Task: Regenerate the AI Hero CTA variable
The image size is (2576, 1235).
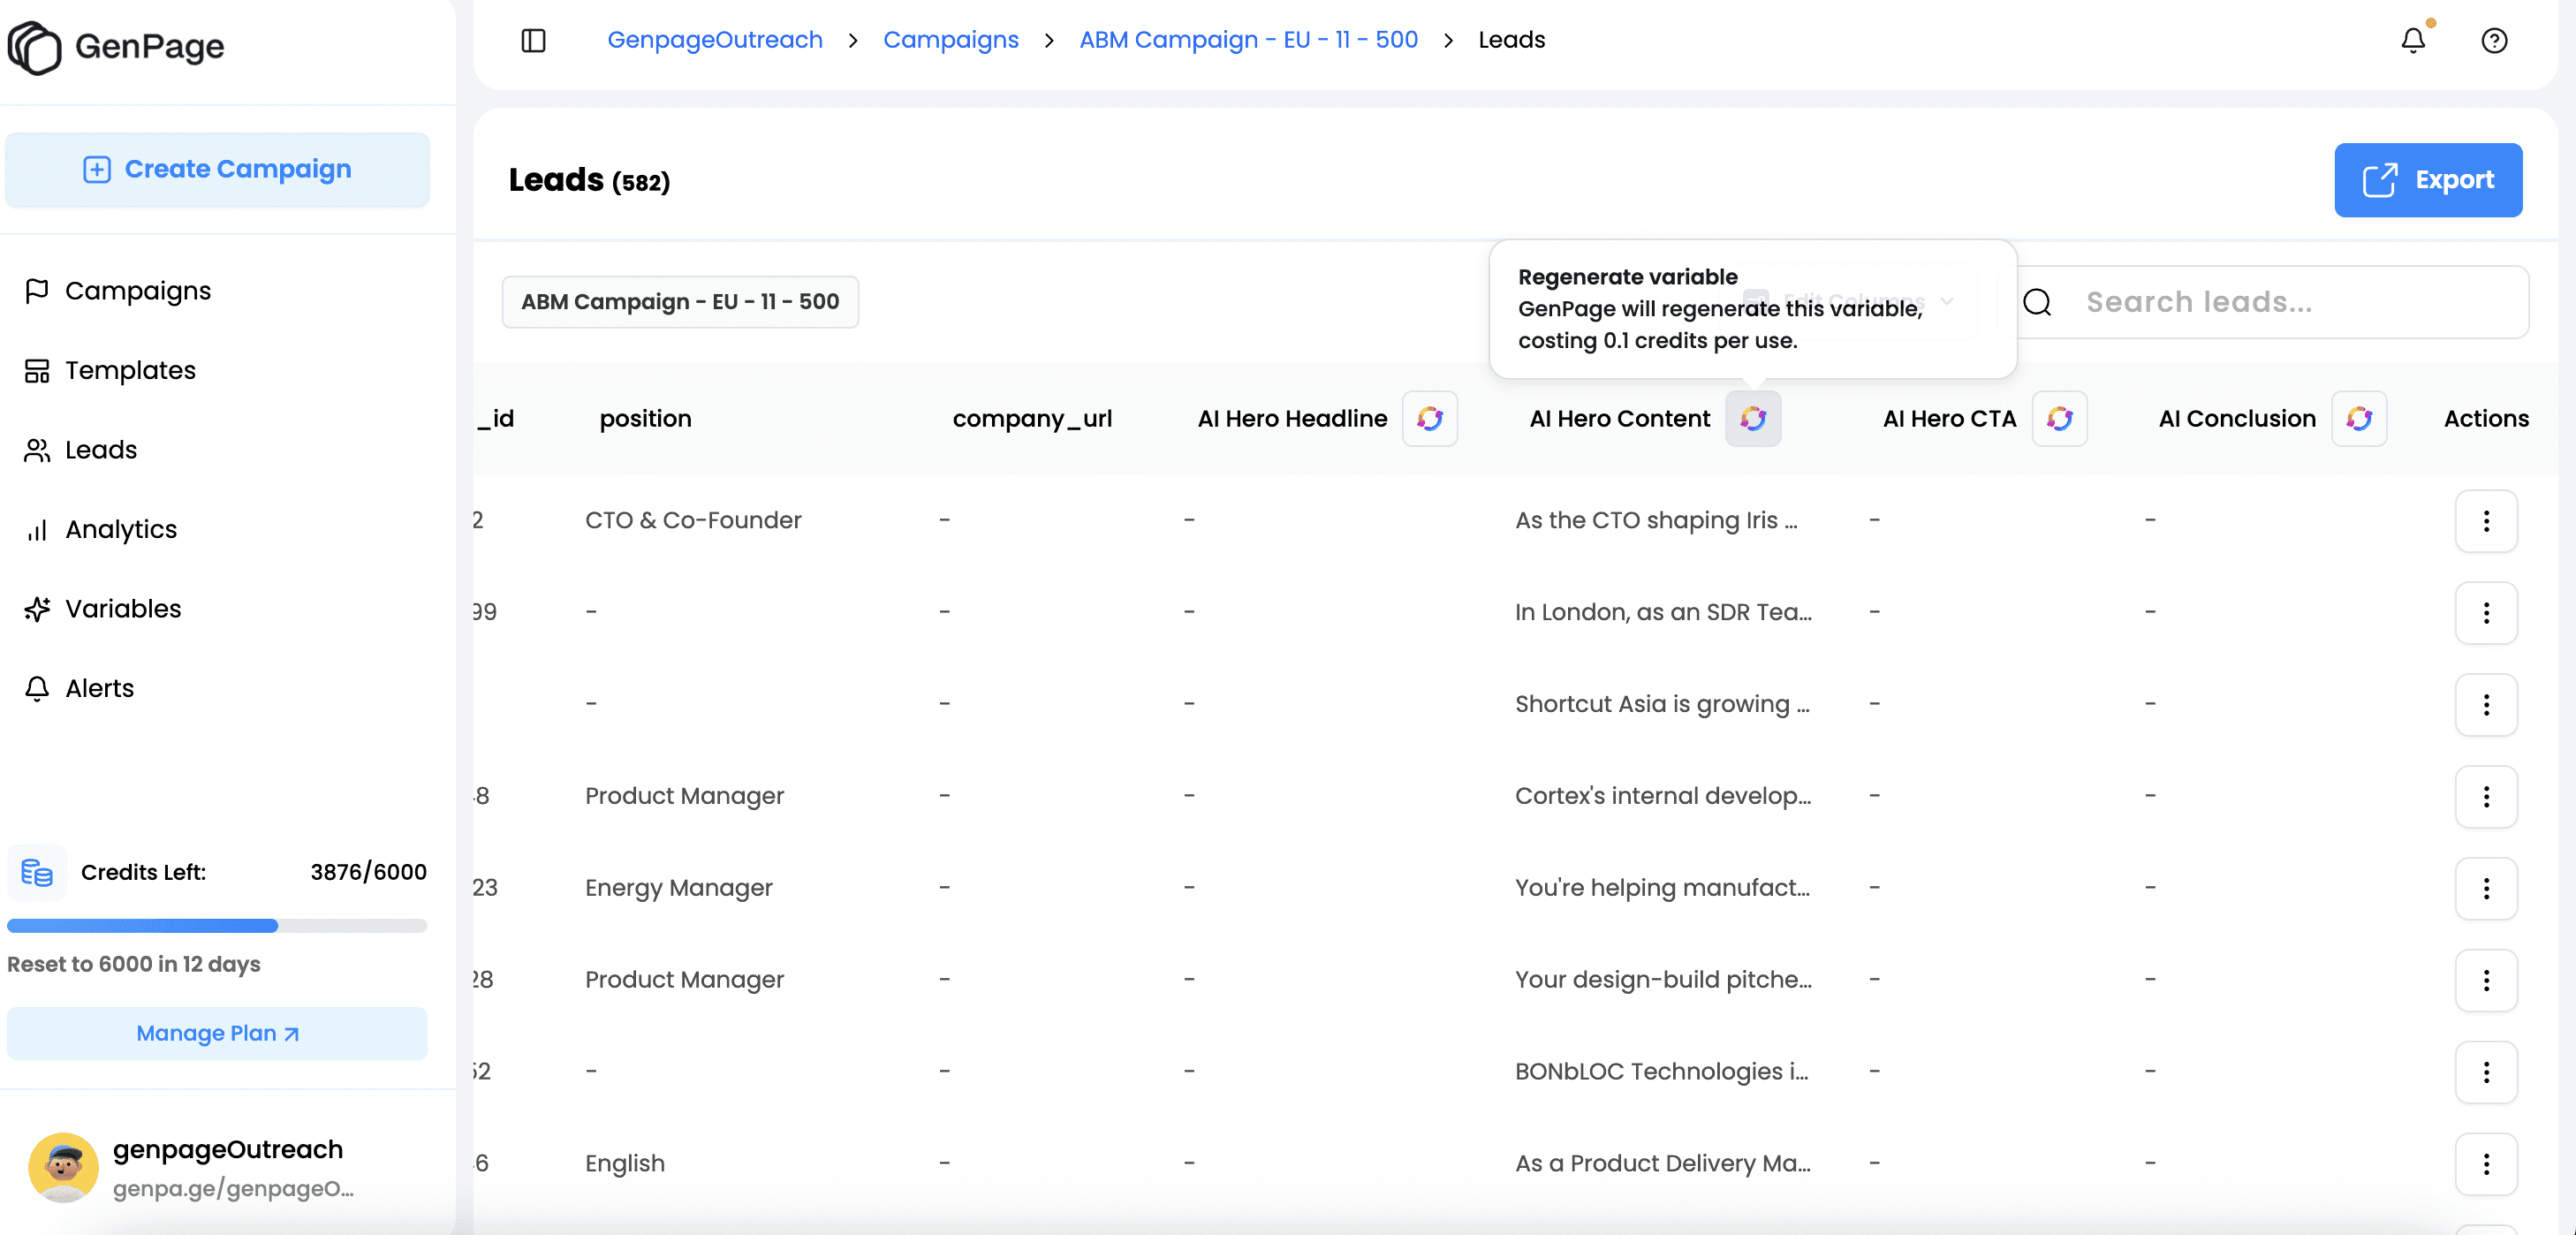Action: 2059,418
